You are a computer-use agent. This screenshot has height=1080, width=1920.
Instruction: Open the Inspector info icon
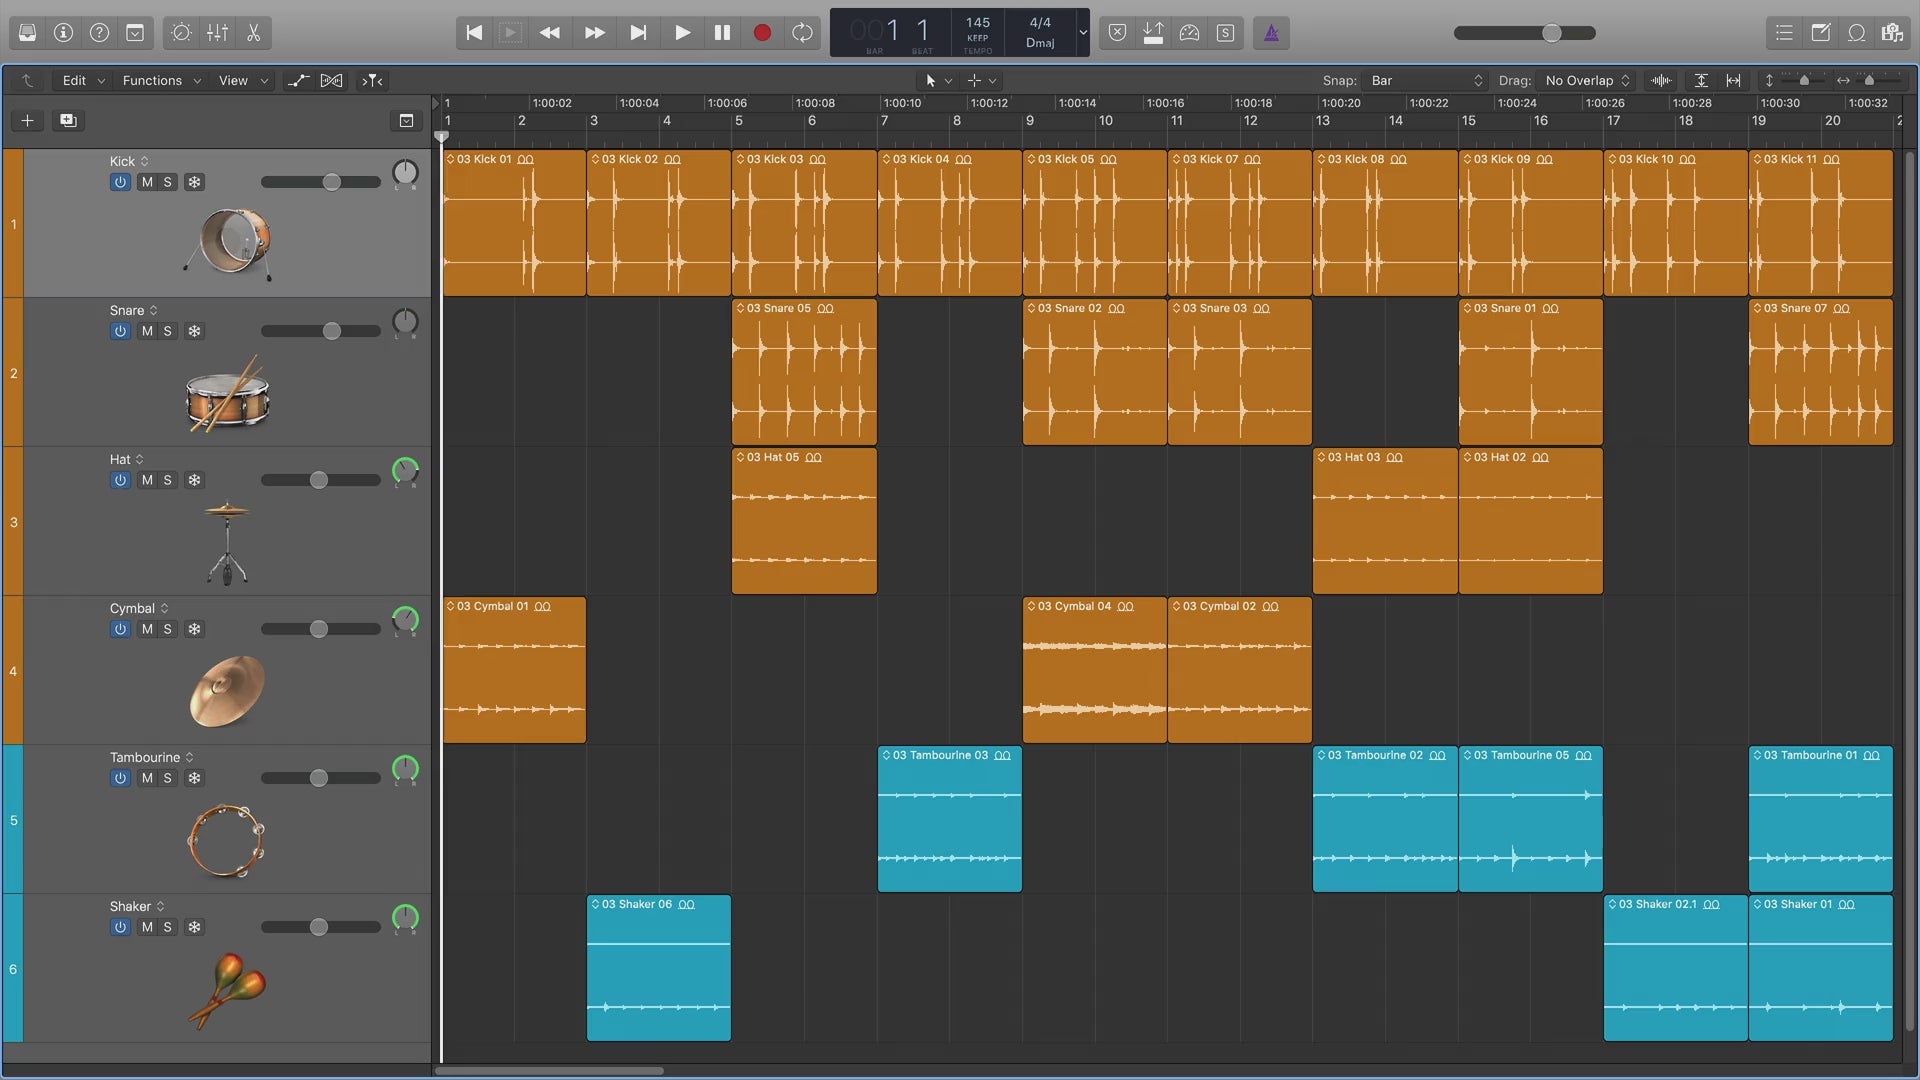click(63, 33)
